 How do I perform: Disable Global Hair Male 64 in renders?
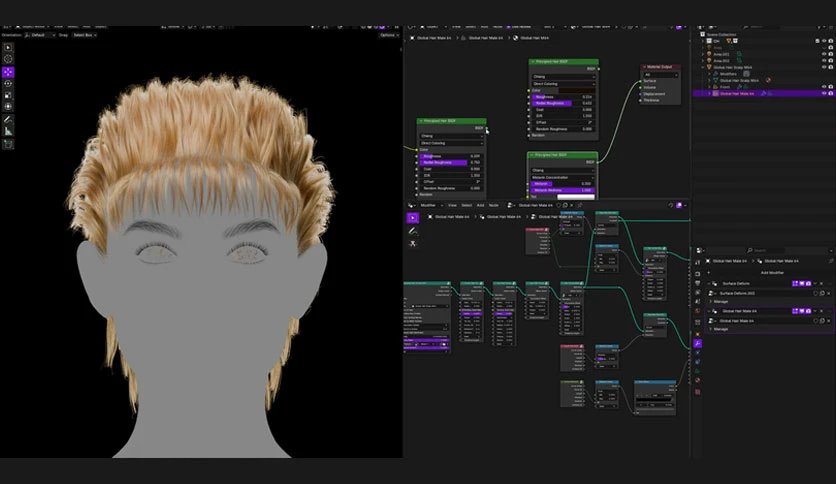pos(831,93)
